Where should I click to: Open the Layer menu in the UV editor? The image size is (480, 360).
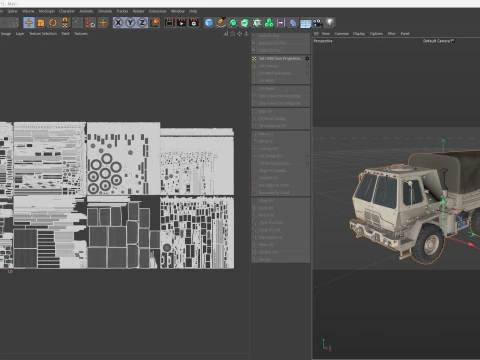click(20, 34)
